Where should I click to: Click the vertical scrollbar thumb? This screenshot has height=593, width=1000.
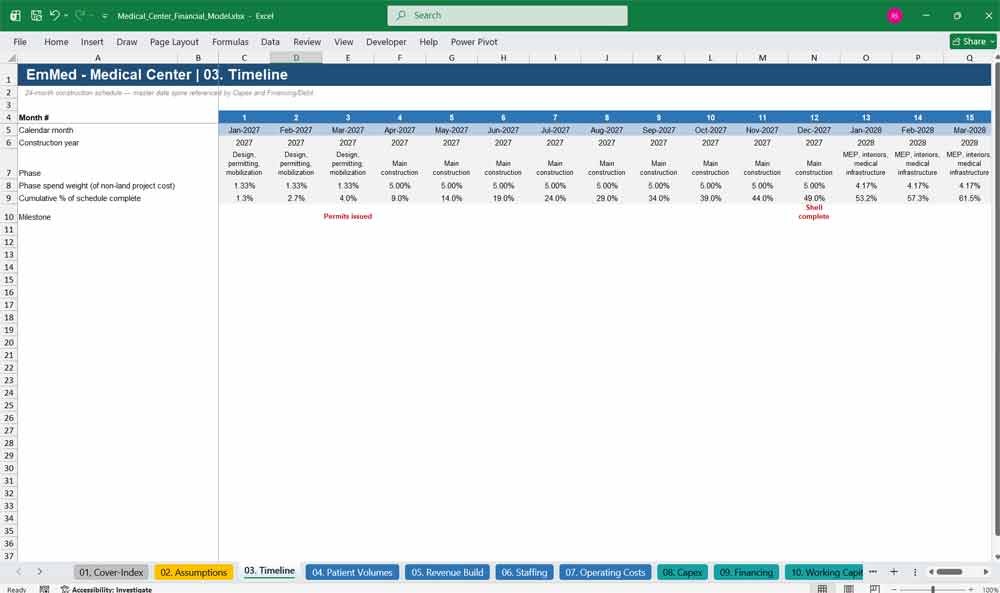click(997, 298)
